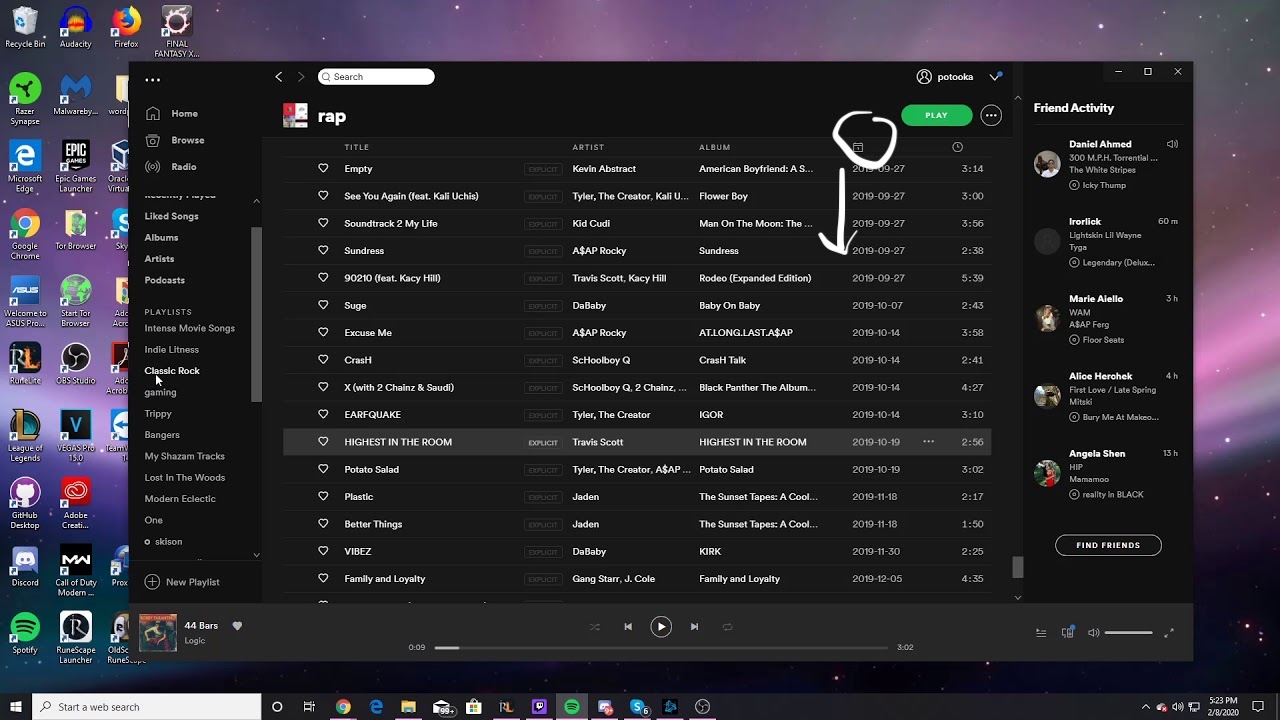Open the play queue

[1041, 633]
